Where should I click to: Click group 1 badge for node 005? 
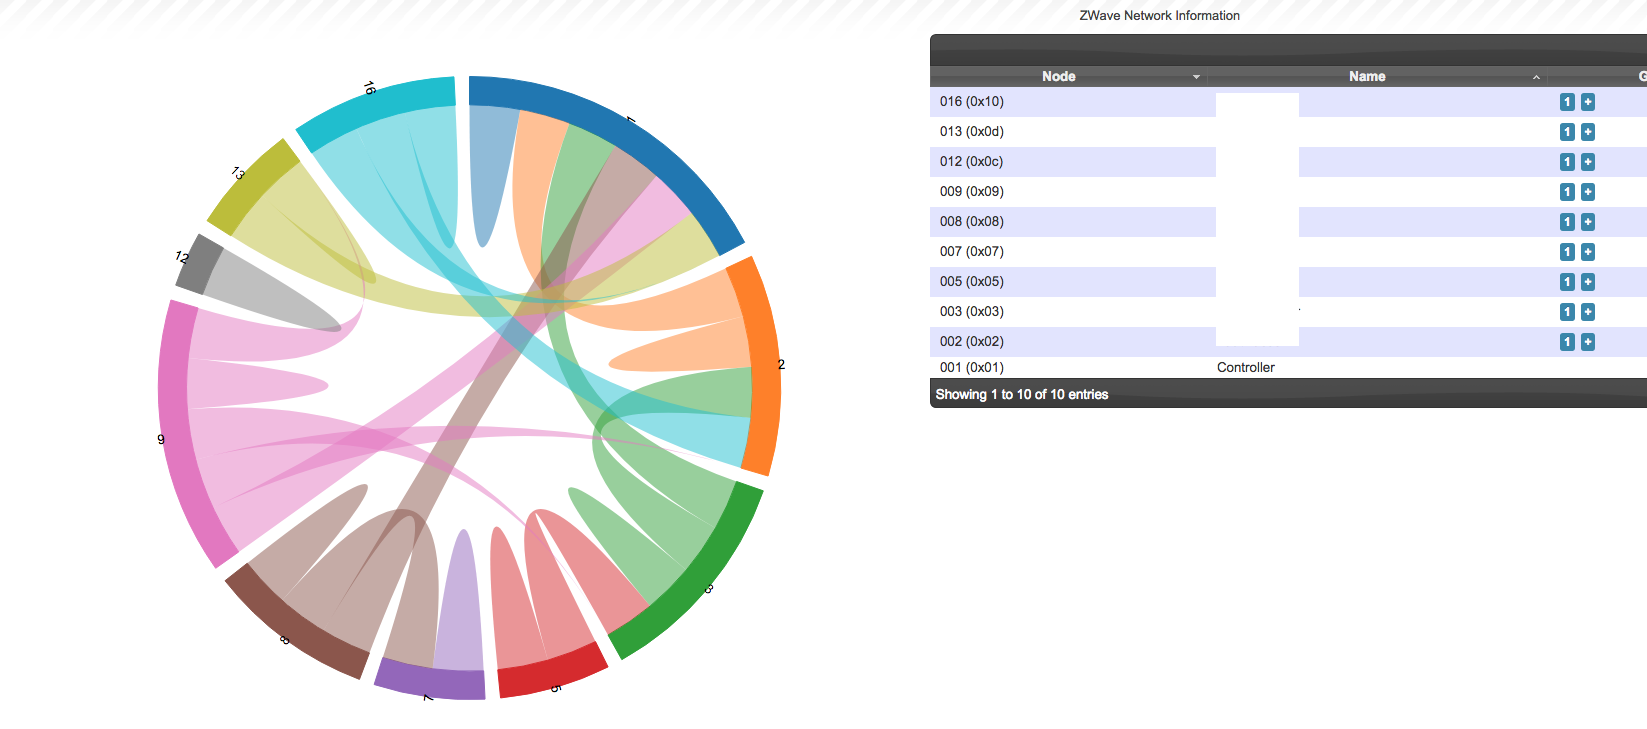1567,282
